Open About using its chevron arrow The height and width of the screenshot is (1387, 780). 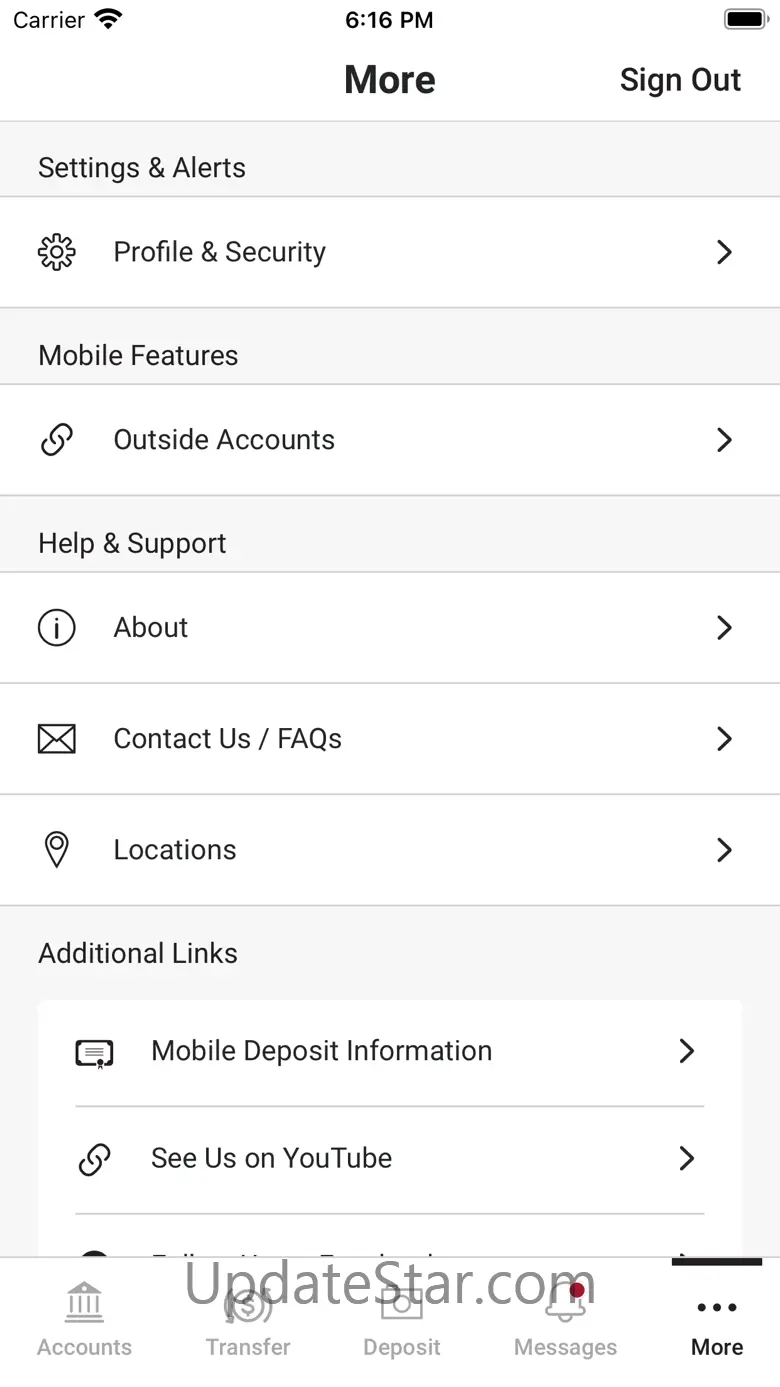[725, 628]
